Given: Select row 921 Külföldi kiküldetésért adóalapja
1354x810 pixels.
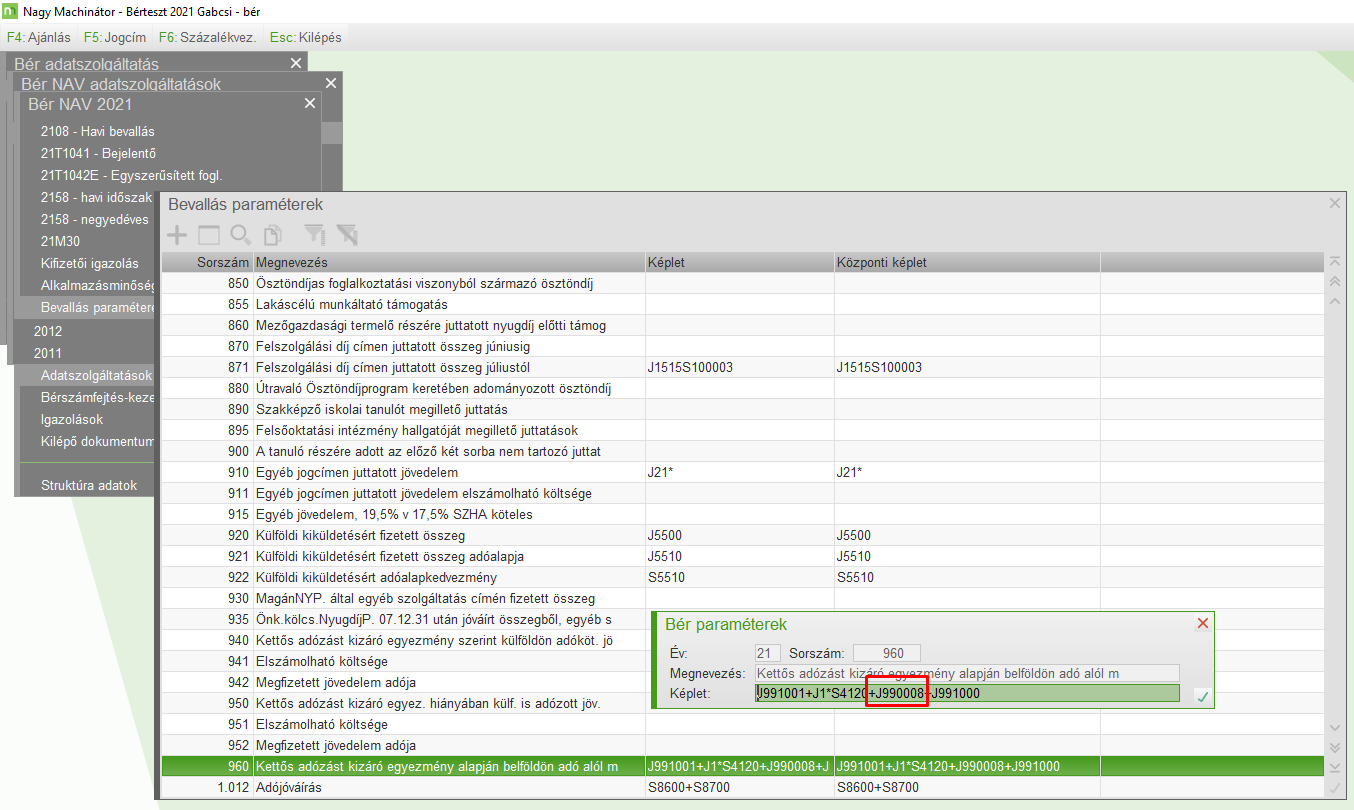Looking at the screenshot, I should point(741,556).
